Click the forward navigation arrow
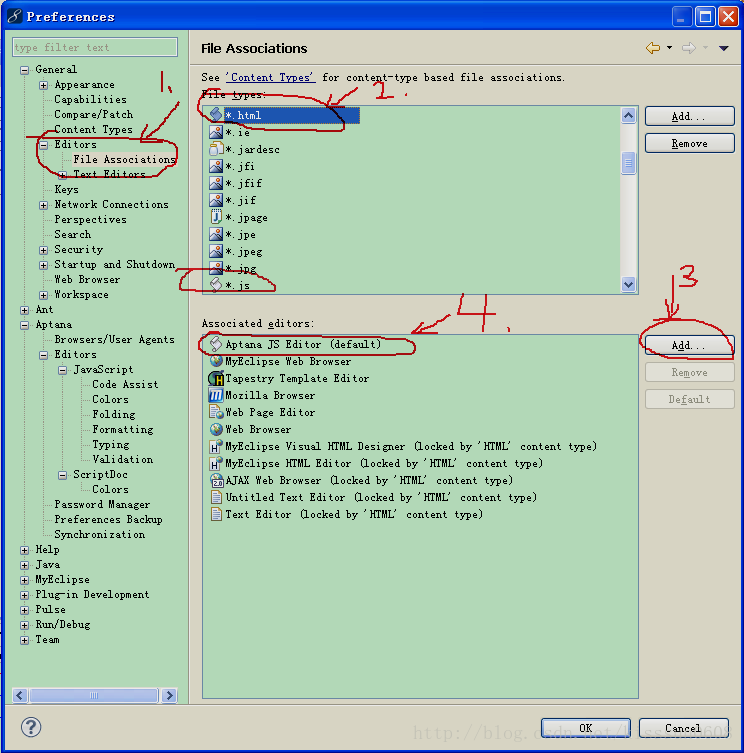This screenshot has width=744, height=753. point(689,48)
